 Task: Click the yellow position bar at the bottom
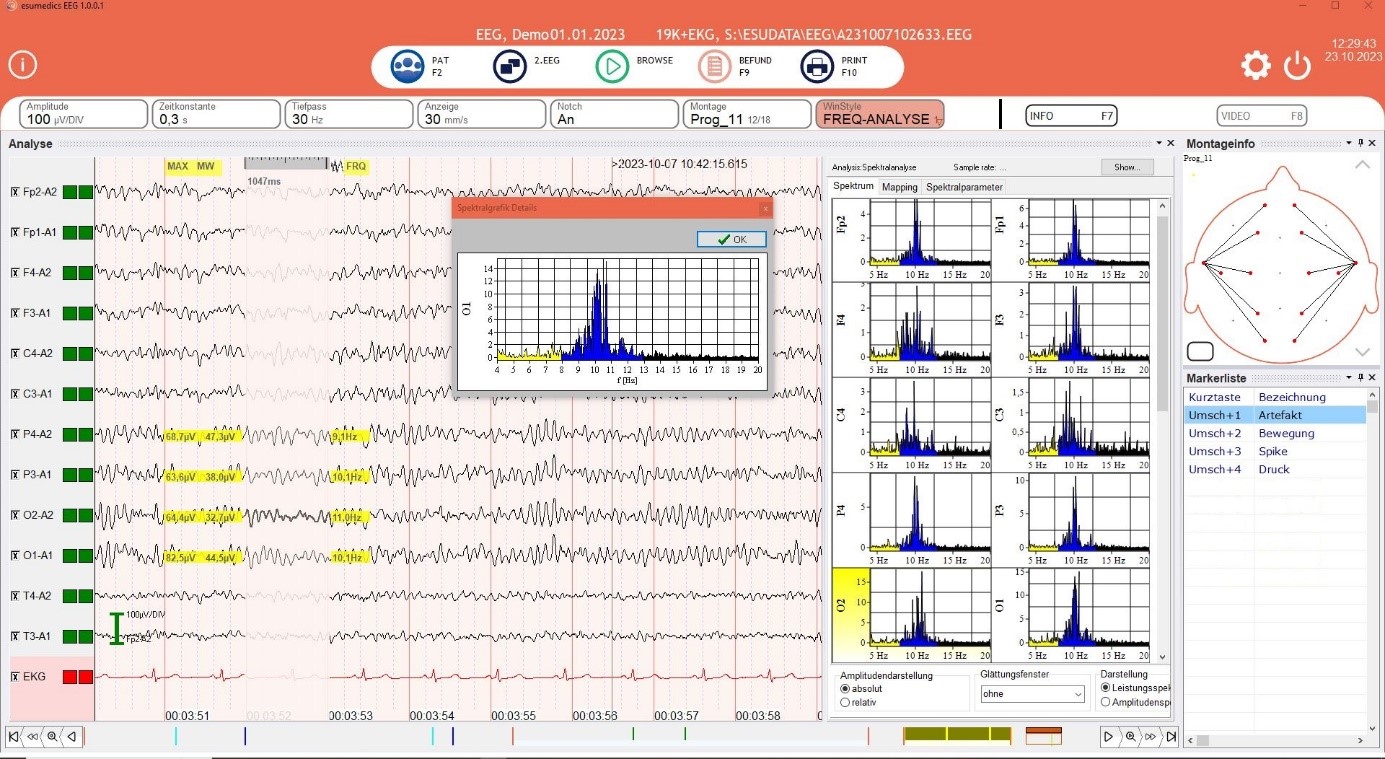coord(955,736)
